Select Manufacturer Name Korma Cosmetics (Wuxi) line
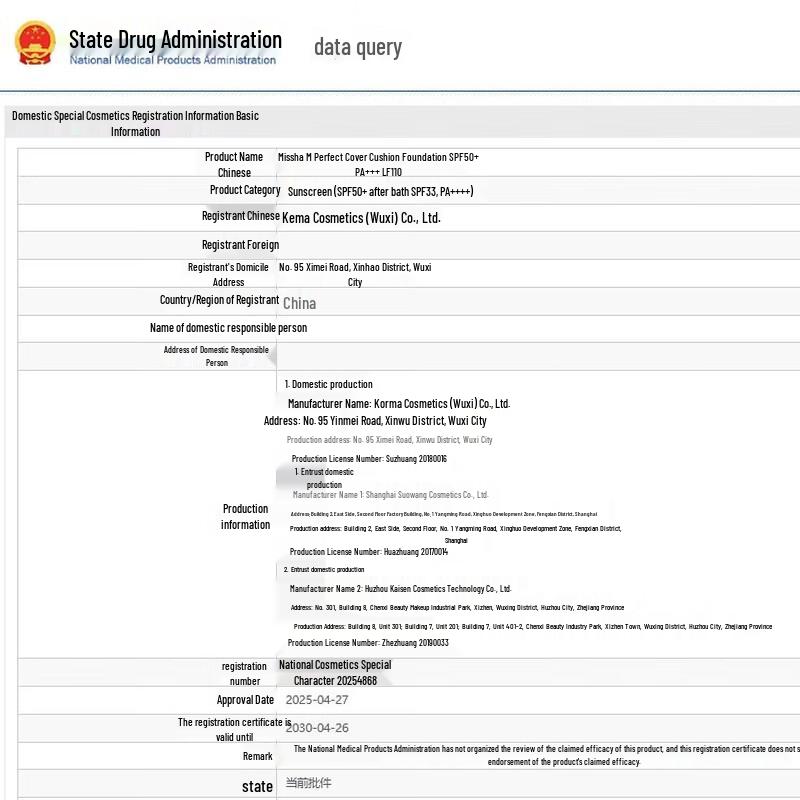 click(399, 404)
